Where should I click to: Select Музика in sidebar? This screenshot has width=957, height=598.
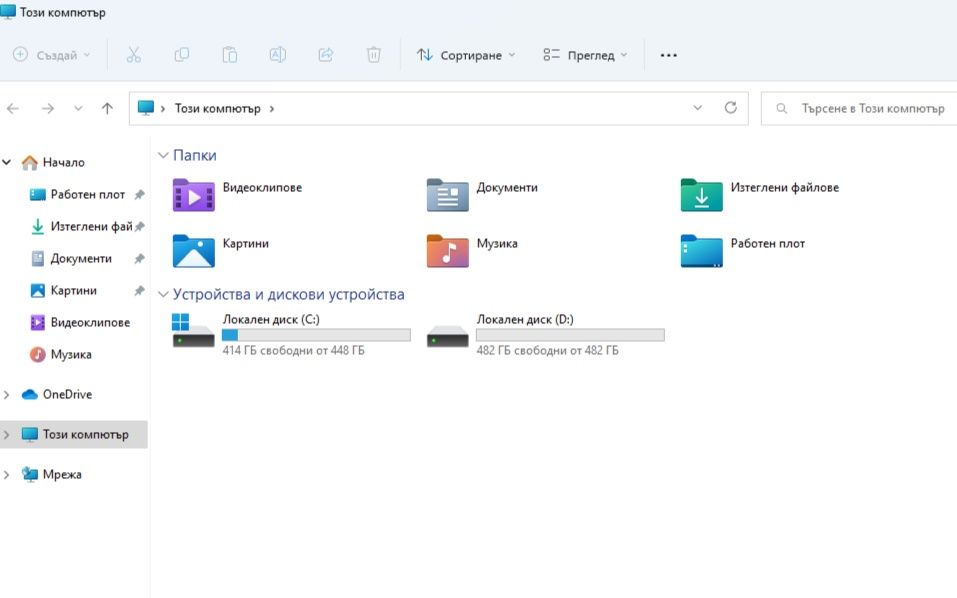click(x=71, y=355)
